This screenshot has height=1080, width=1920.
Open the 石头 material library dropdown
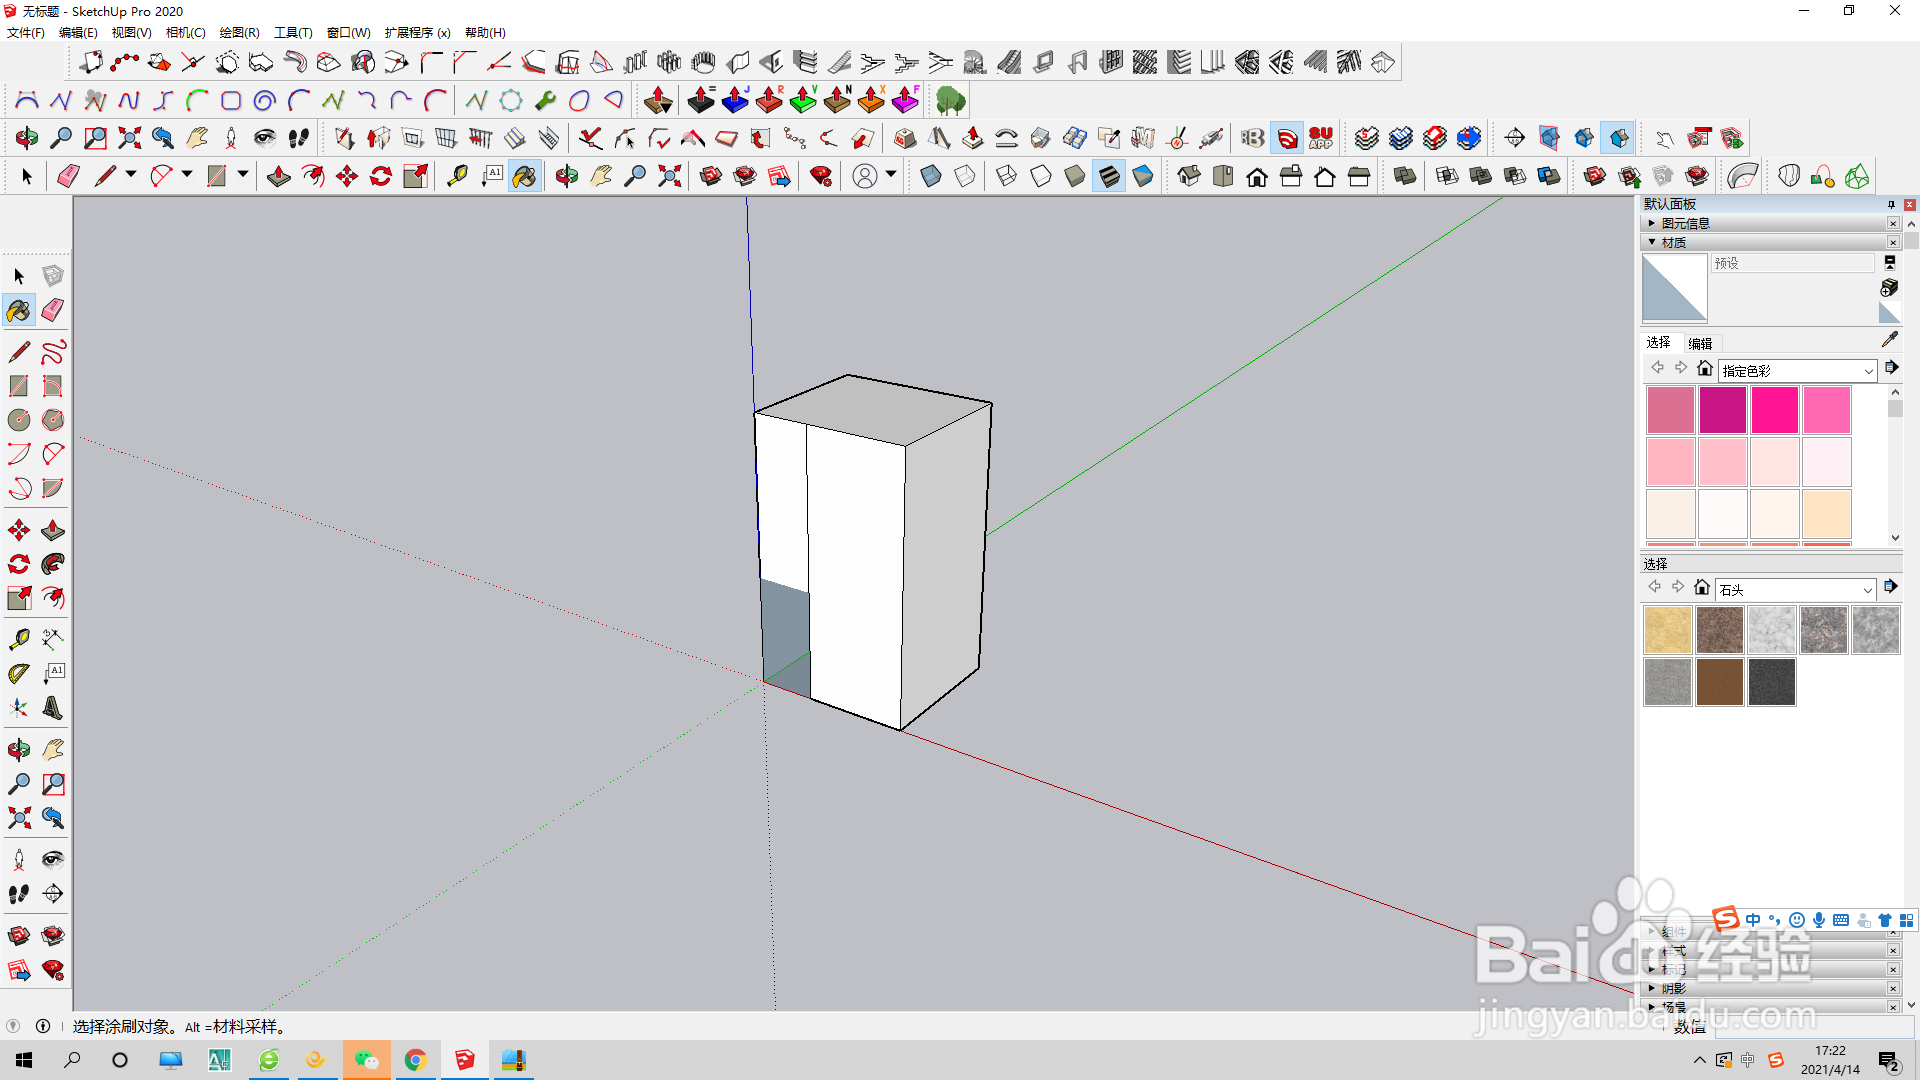pyautogui.click(x=1867, y=590)
